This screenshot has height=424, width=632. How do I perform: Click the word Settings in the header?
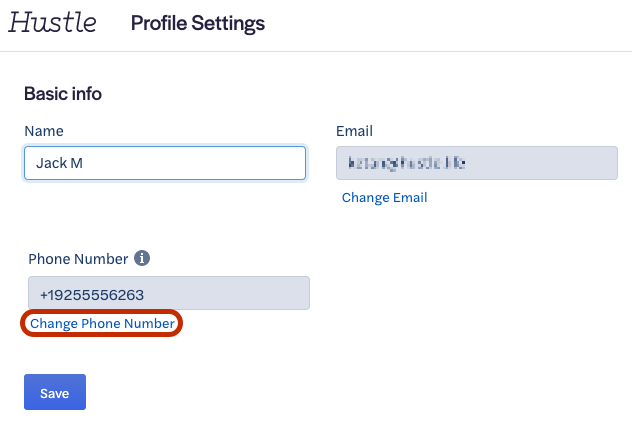(x=228, y=23)
